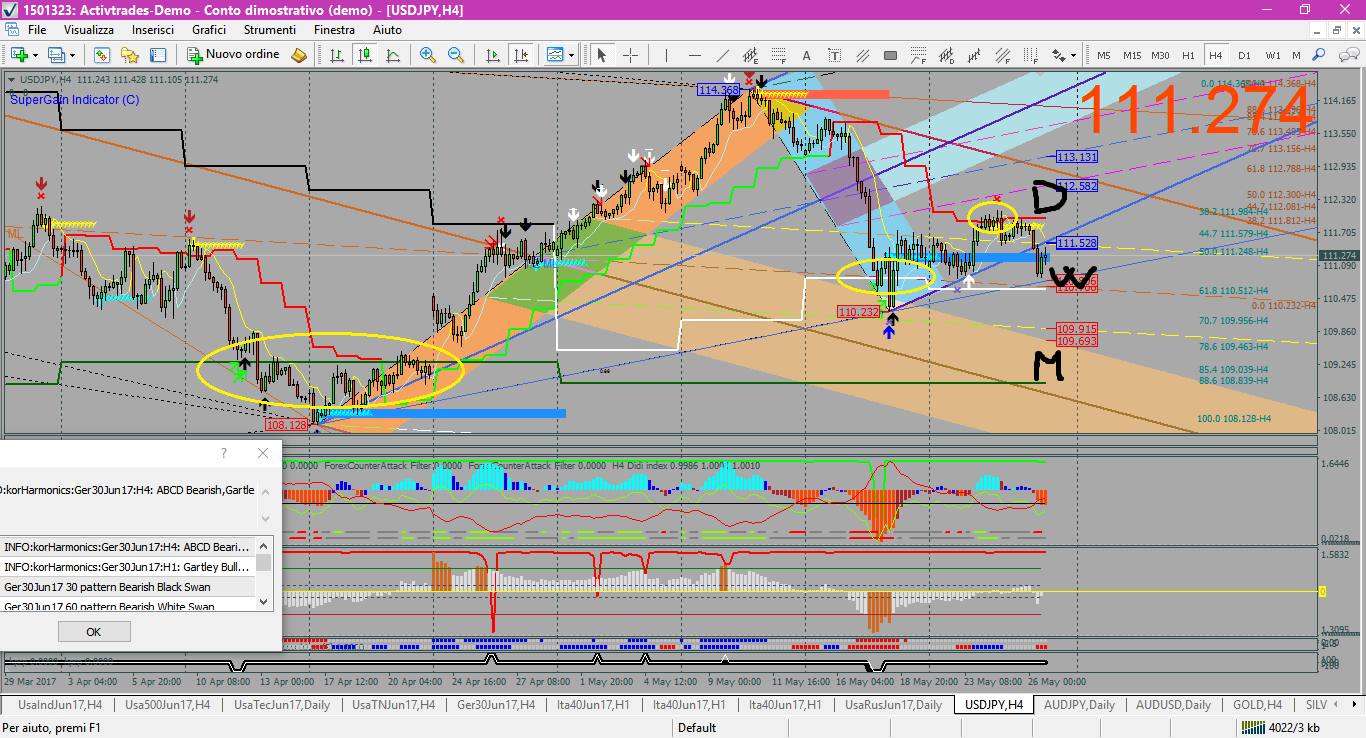This screenshot has height=738, width=1366.
Task: Select the H4 timeframe button
Action: [x=1216, y=55]
